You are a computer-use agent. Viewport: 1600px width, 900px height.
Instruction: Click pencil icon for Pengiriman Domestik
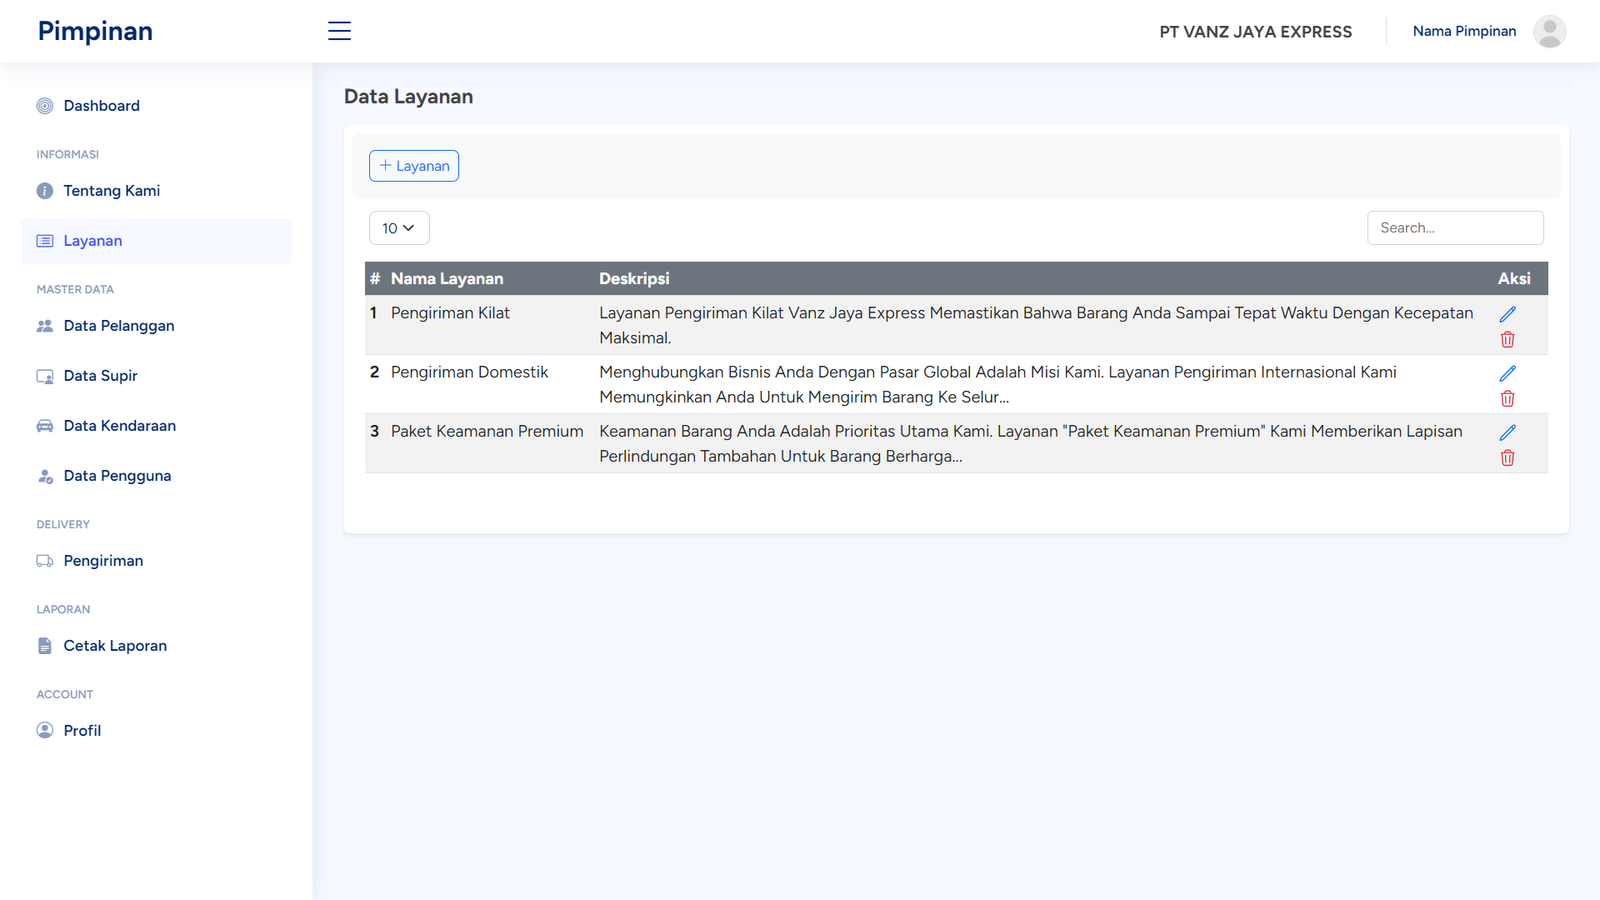click(1507, 373)
